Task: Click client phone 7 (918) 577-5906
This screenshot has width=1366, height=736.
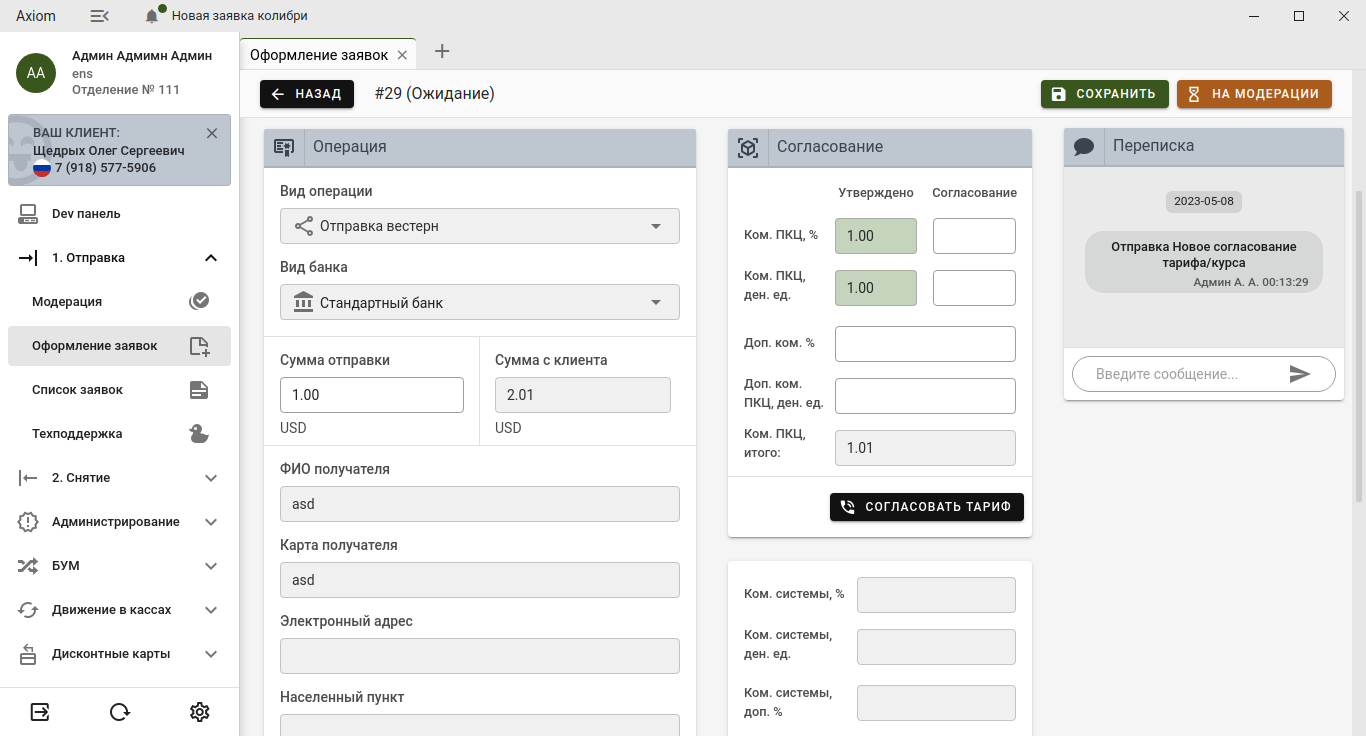Action: [x=105, y=168]
